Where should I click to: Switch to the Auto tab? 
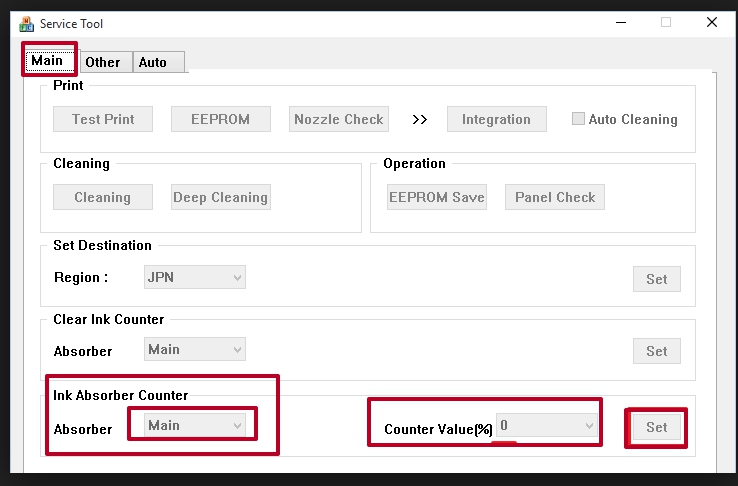point(153,62)
